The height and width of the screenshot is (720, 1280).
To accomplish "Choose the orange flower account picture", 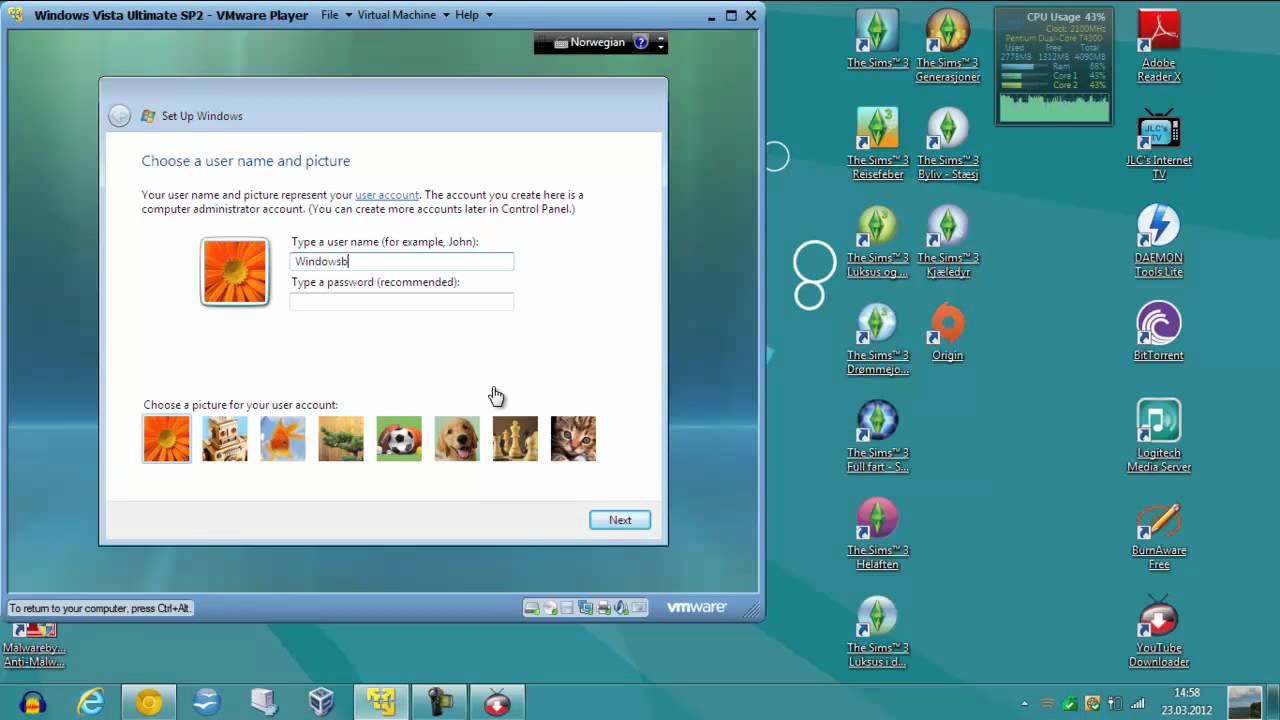I will click(x=166, y=439).
